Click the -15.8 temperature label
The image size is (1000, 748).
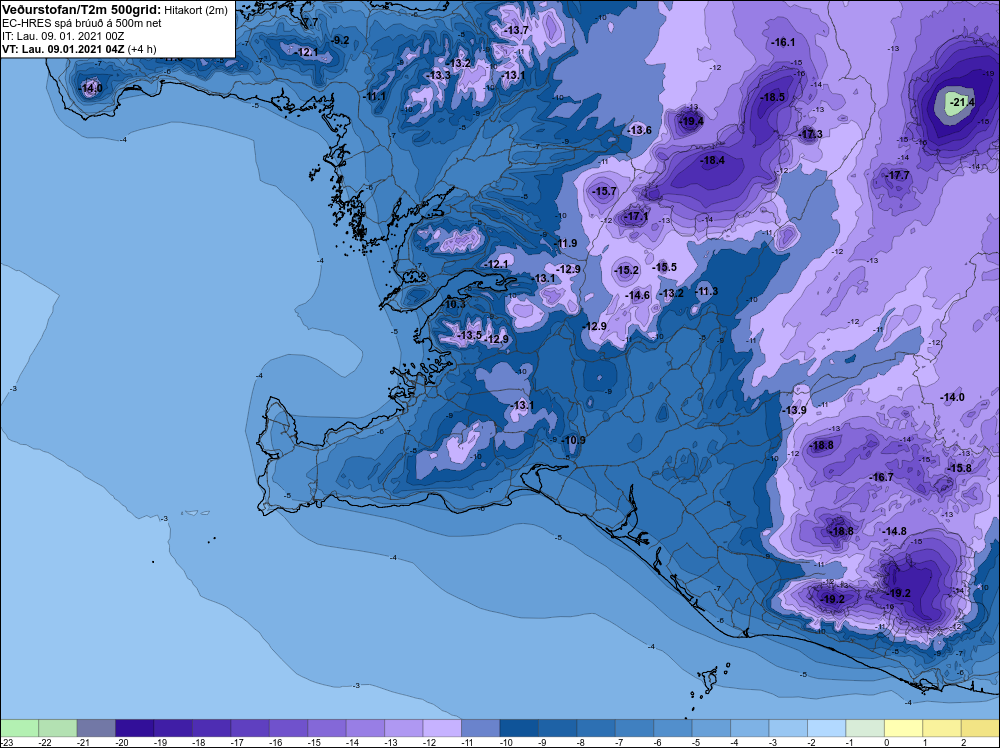pos(960,468)
